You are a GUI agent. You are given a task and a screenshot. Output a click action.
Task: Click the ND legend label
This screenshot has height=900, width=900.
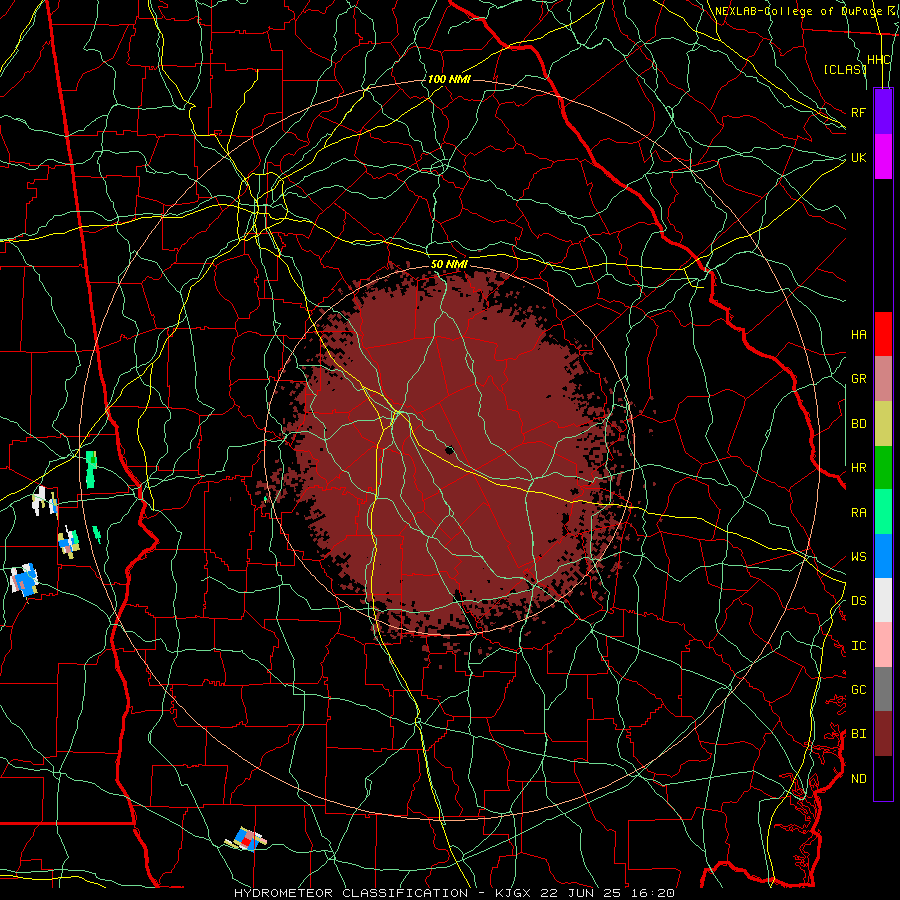(x=858, y=779)
